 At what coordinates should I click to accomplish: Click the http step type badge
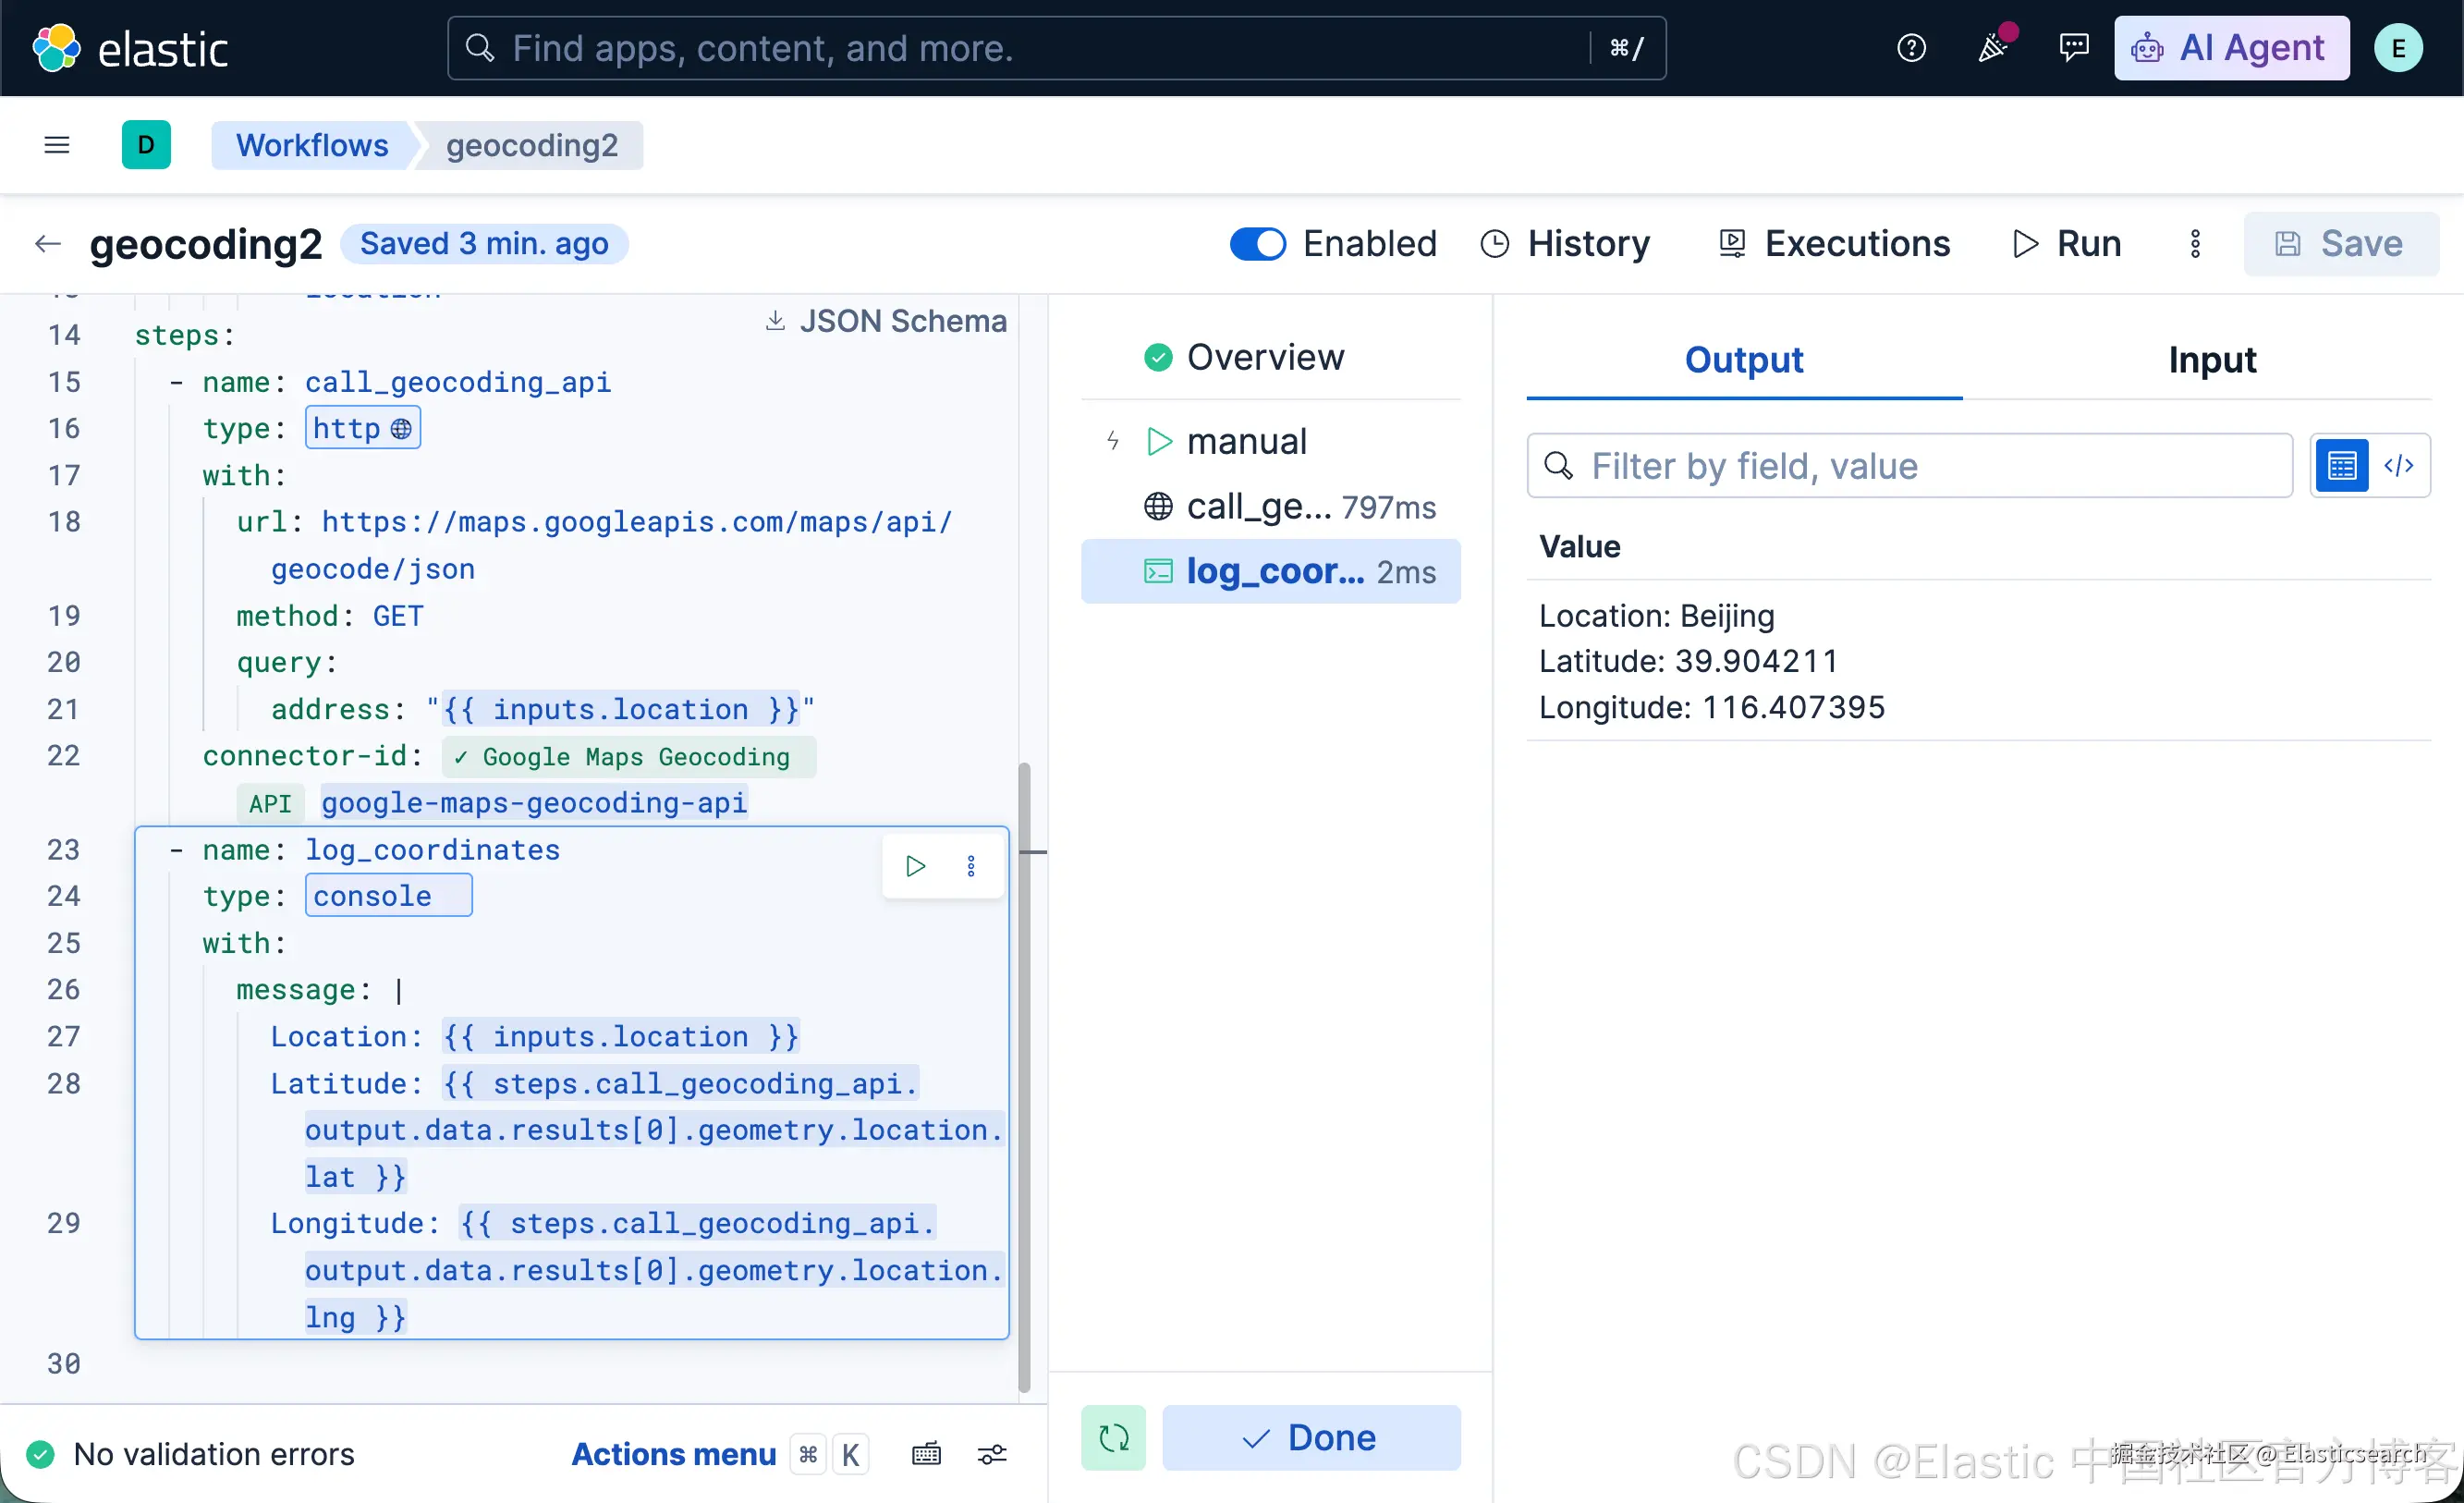coord(363,428)
